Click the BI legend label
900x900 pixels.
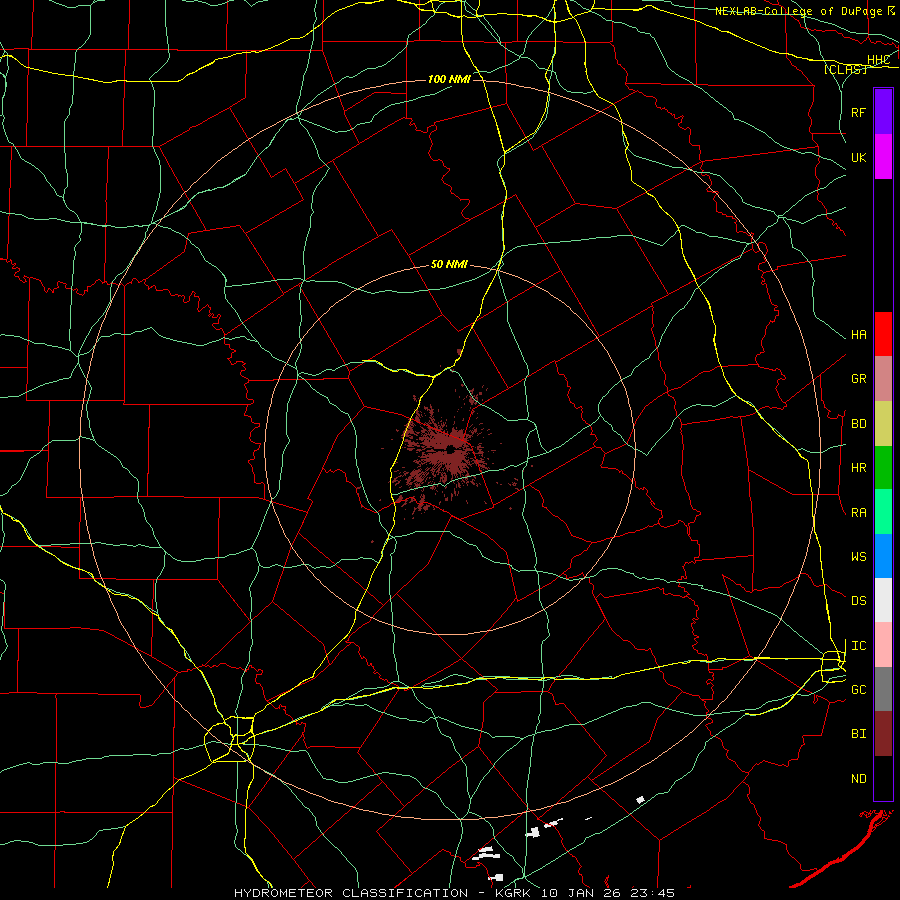tap(858, 734)
